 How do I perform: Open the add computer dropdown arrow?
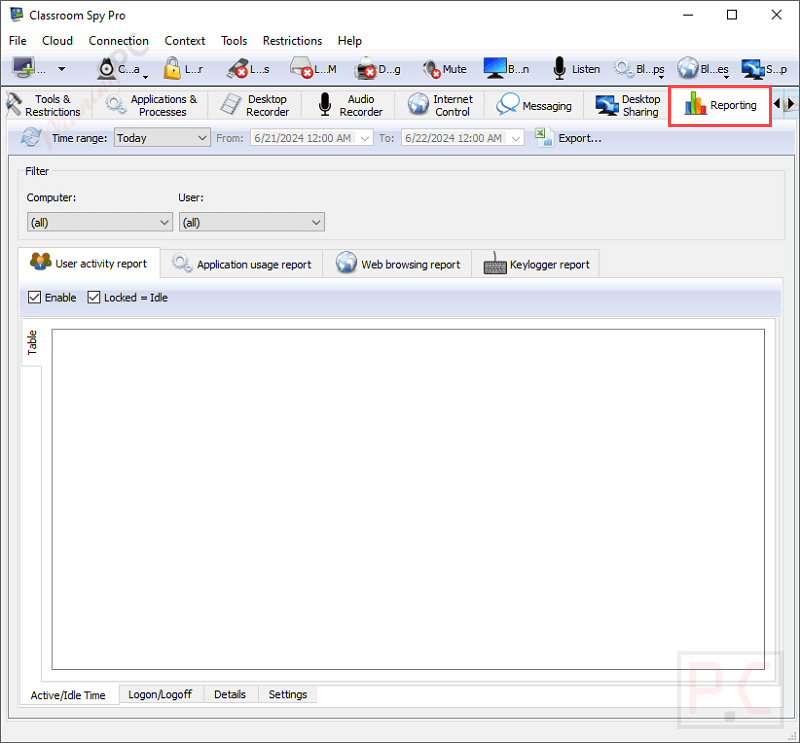coord(62,68)
